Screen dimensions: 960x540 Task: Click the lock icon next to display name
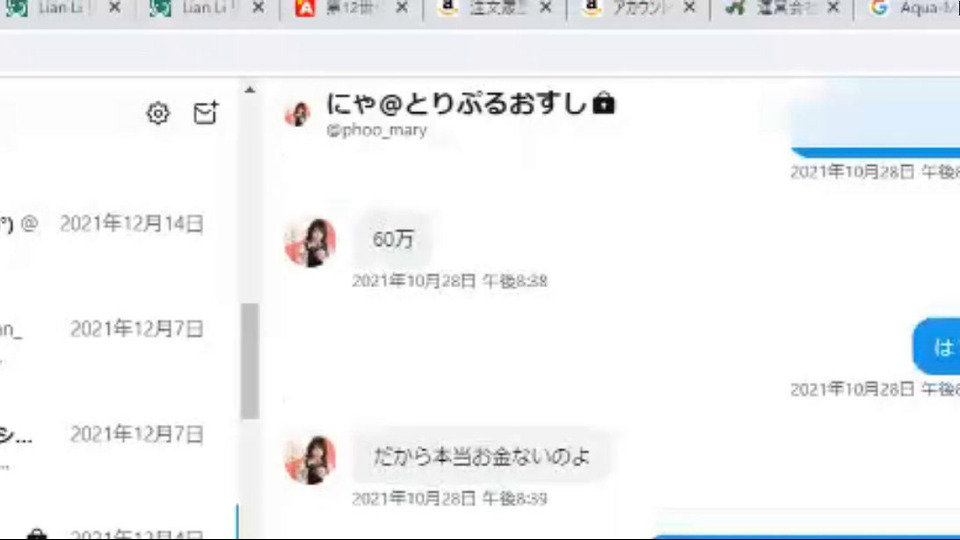tap(603, 103)
